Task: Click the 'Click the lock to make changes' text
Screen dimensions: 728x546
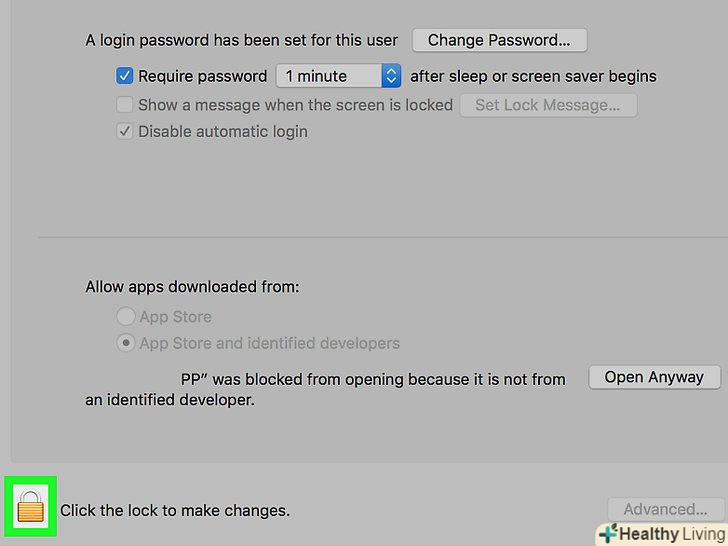Action: (x=175, y=510)
